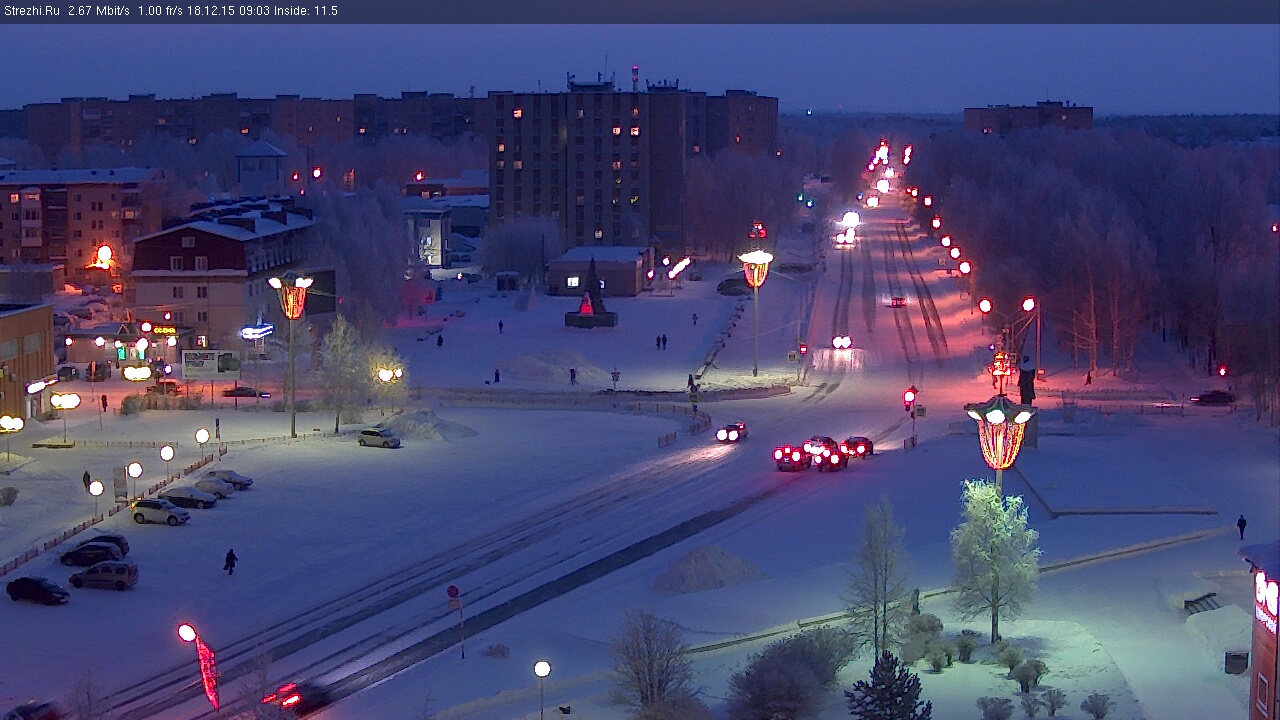Image resolution: width=1280 pixels, height=720 pixels.
Task: Click the Strezhi.Ru label in overlay bar
Action: click(32, 11)
